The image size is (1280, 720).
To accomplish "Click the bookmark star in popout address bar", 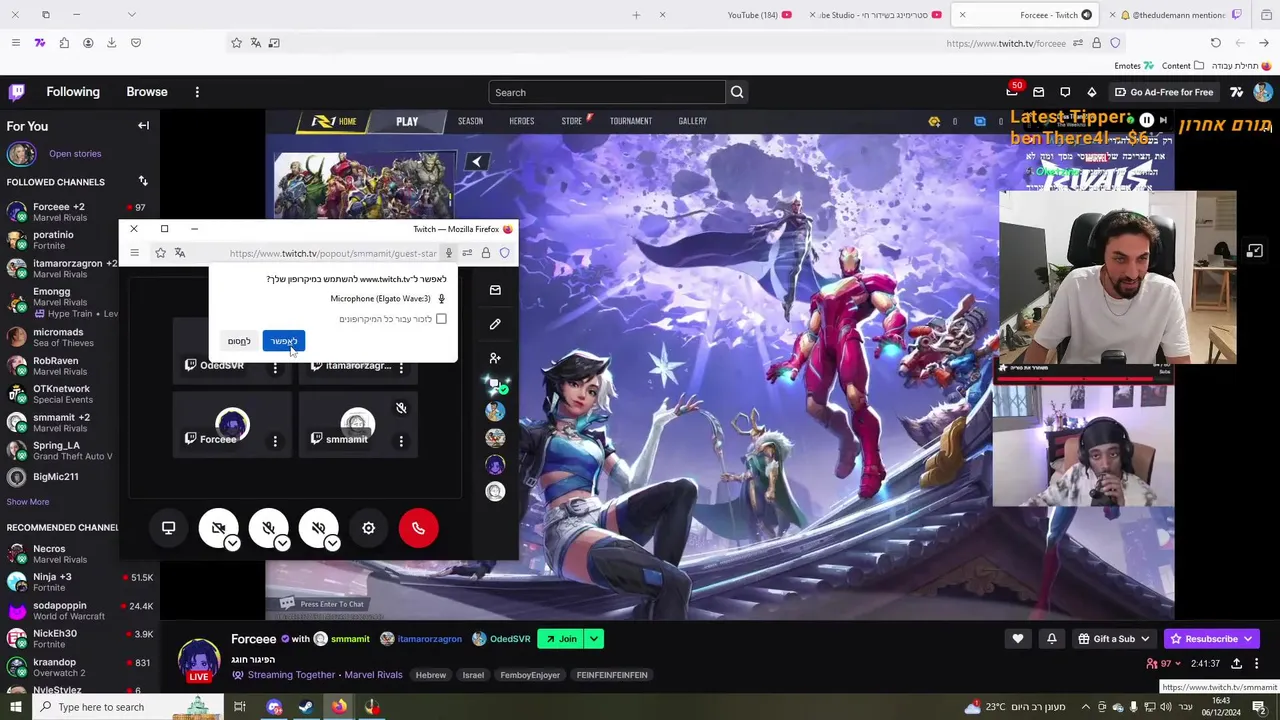I will [x=160, y=253].
